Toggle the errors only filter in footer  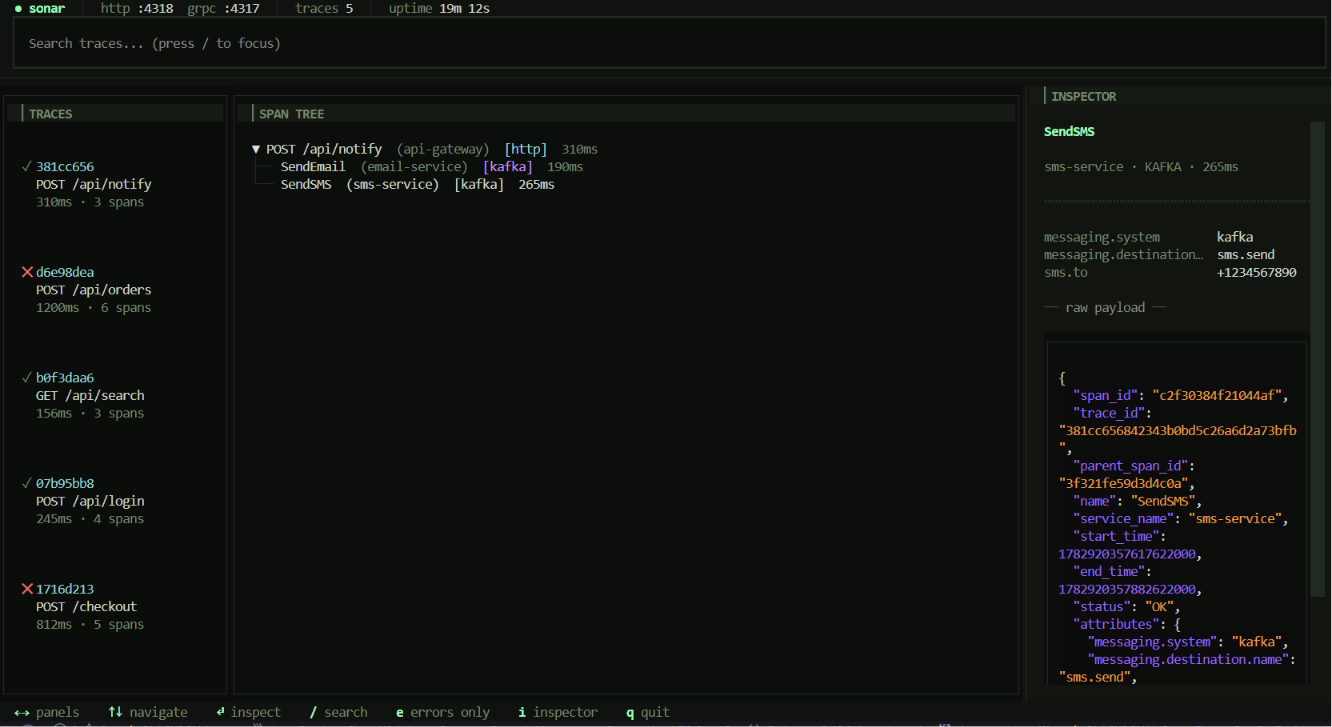(x=443, y=712)
